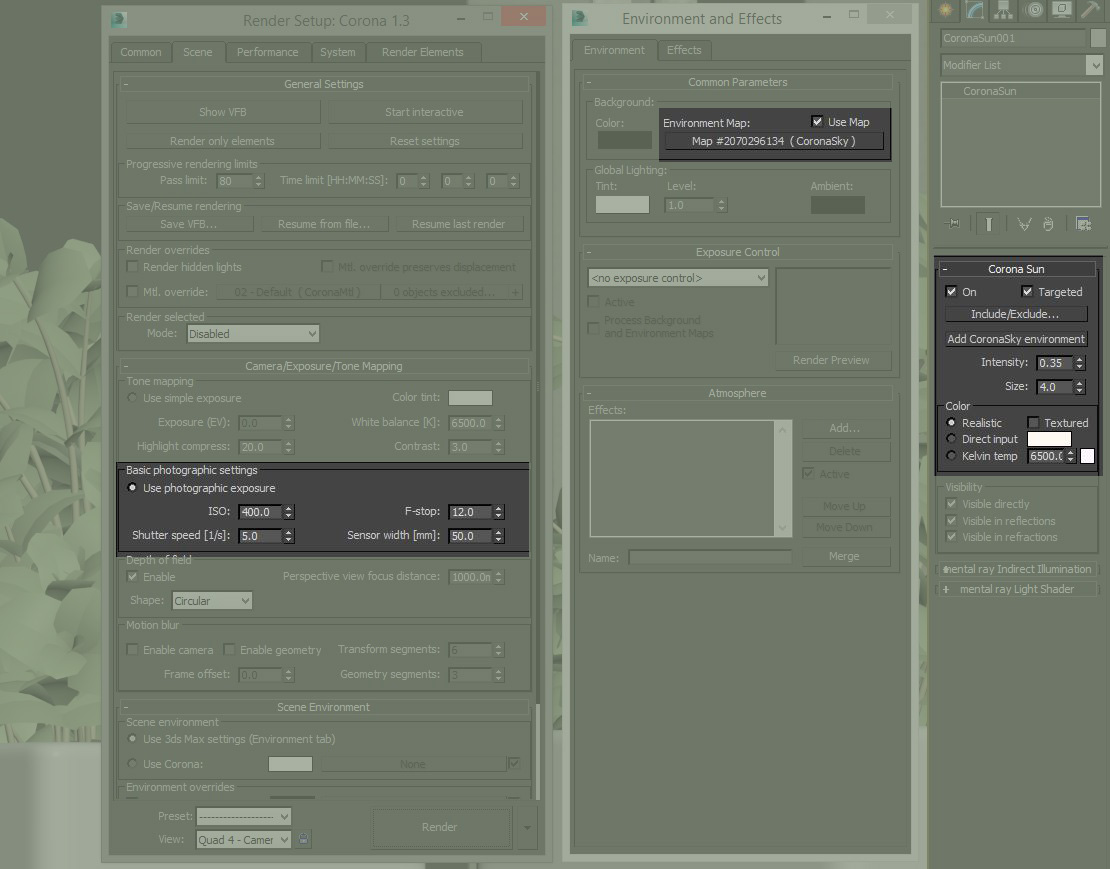1110x869 pixels.
Task: Open the Render button options arrow
Action: 527,827
